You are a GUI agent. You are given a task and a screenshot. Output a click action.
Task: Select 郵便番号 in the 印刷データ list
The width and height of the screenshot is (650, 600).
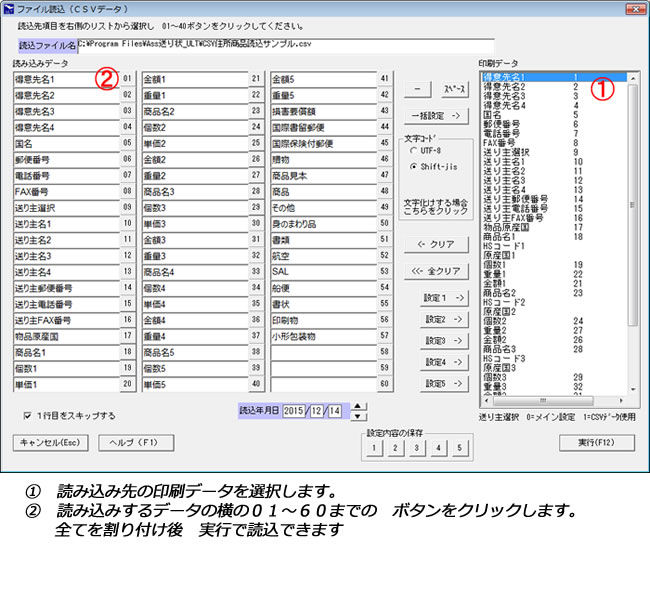click(503, 123)
